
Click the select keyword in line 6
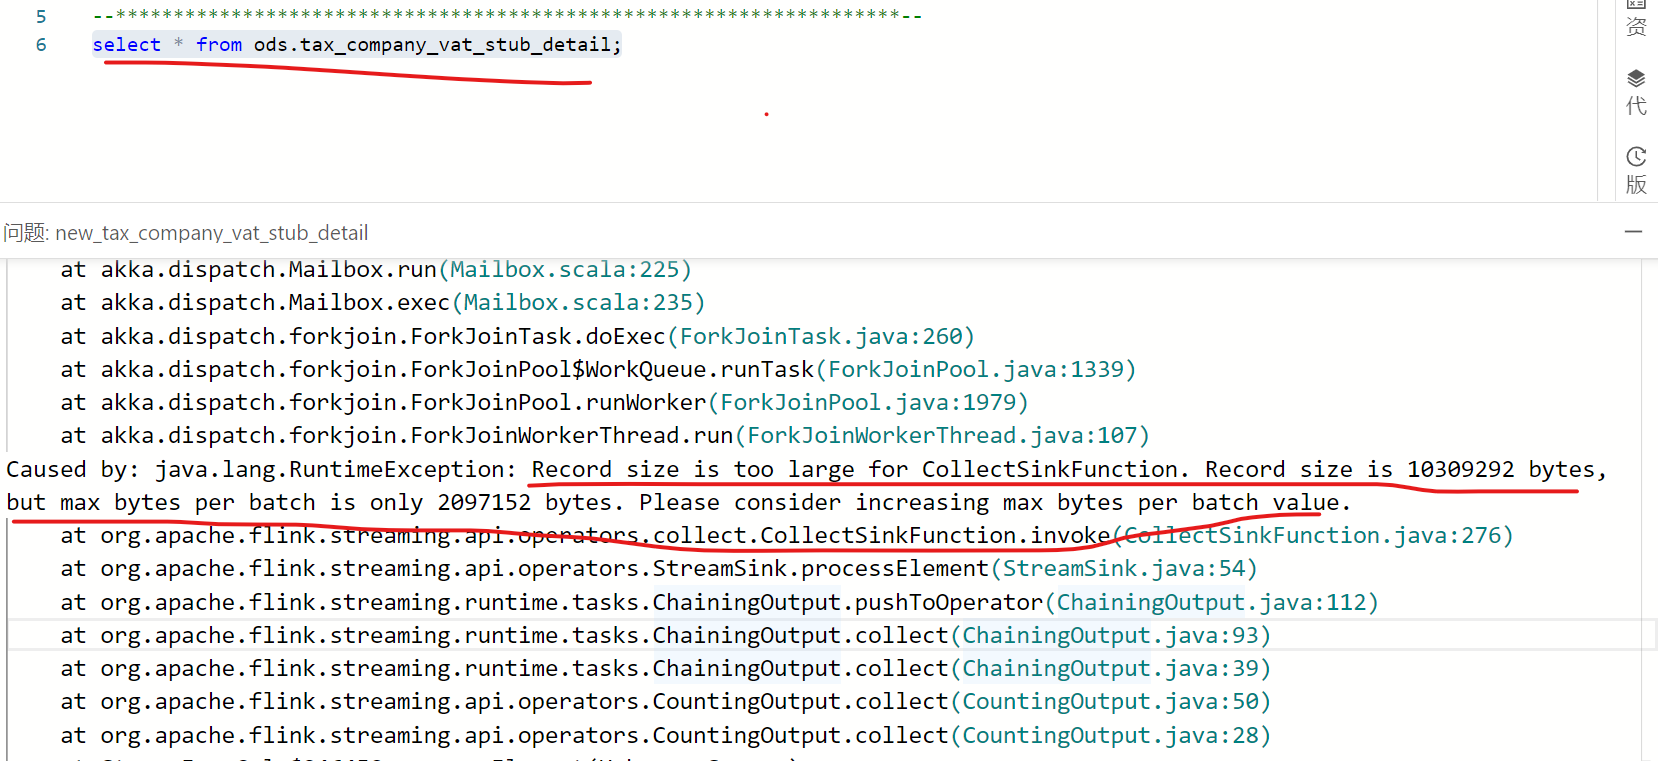click(127, 45)
